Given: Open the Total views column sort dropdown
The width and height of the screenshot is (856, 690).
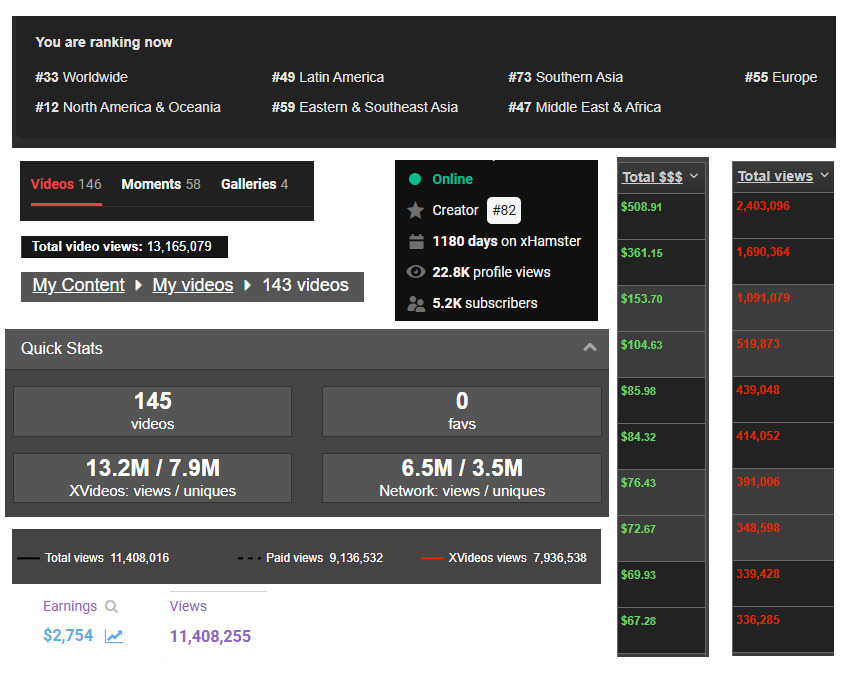Looking at the screenshot, I should (x=824, y=175).
